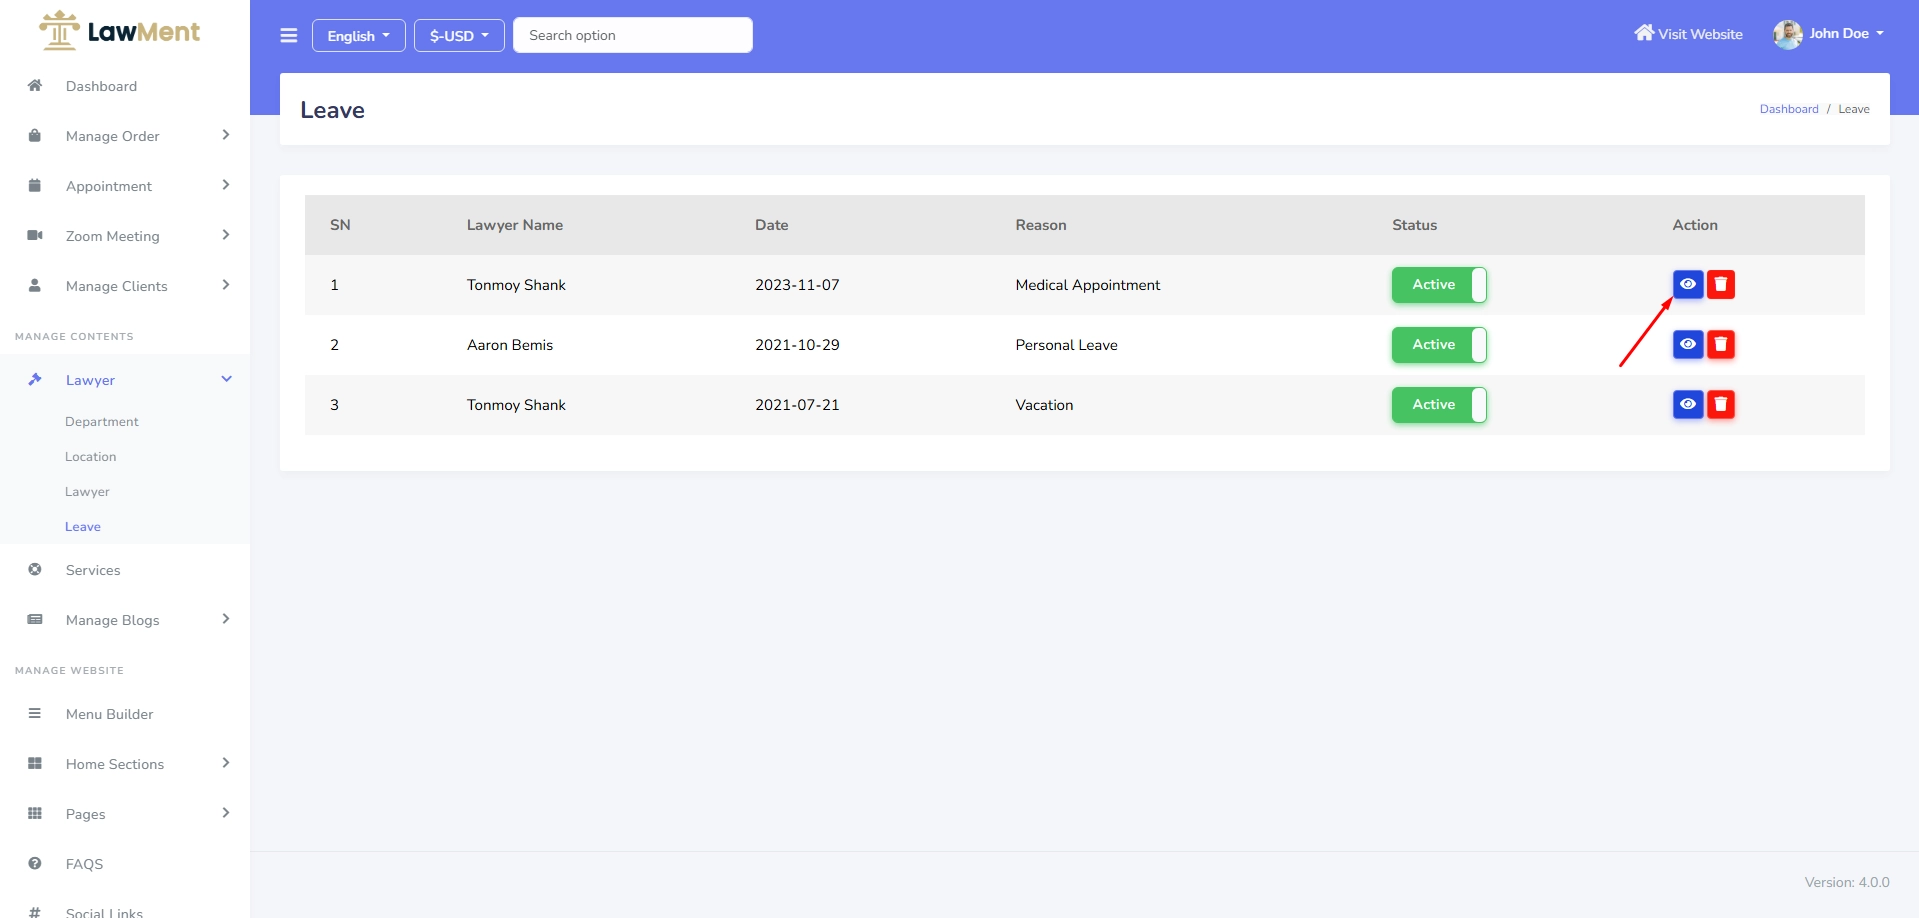Screen dimensions: 1919x918
Task: Expand the Manage Blogs submenu chevron
Action: pyautogui.click(x=226, y=619)
